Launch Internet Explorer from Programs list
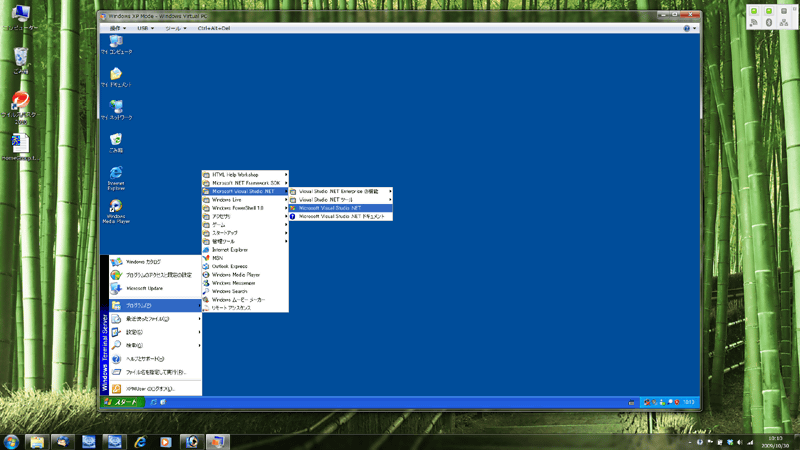The width and height of the screenshot is (800, 450). tap(245, 249)
